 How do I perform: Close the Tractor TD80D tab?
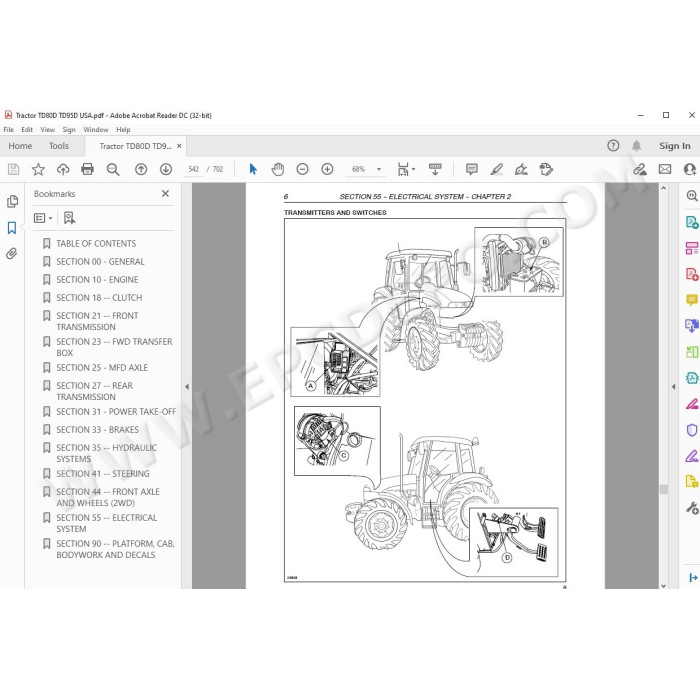click(x=179, y=146)
